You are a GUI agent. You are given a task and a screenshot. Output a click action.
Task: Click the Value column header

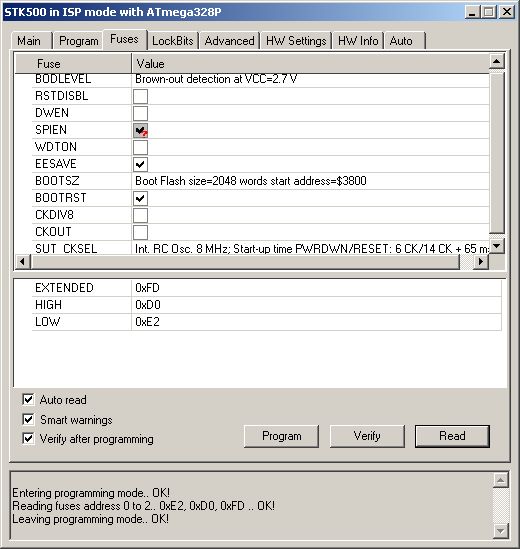[310, 63]
